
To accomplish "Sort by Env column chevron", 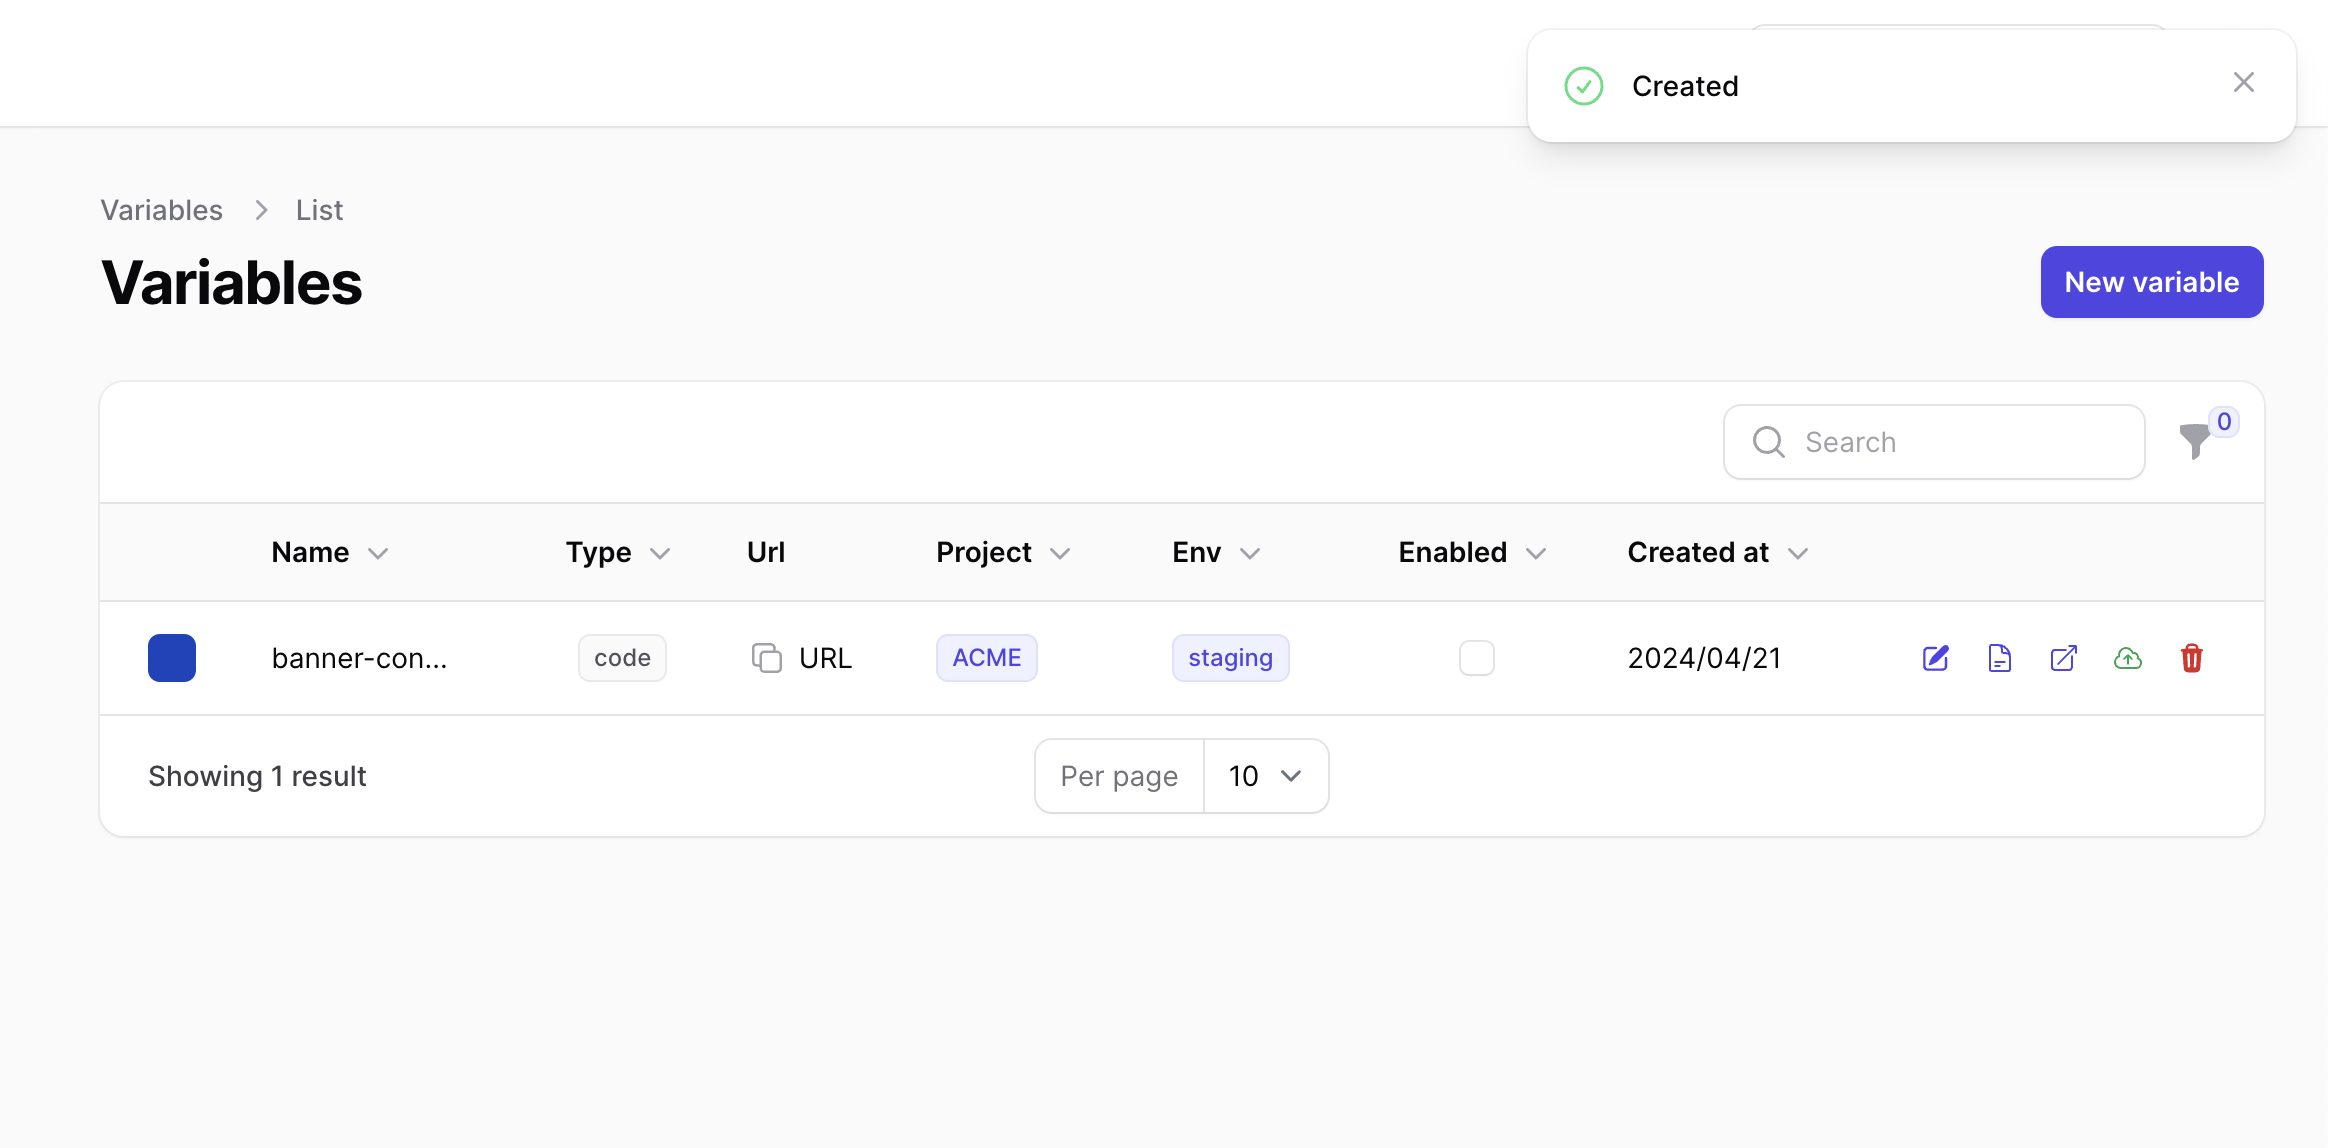I will pyautogui.click(x=1249, y=553).
